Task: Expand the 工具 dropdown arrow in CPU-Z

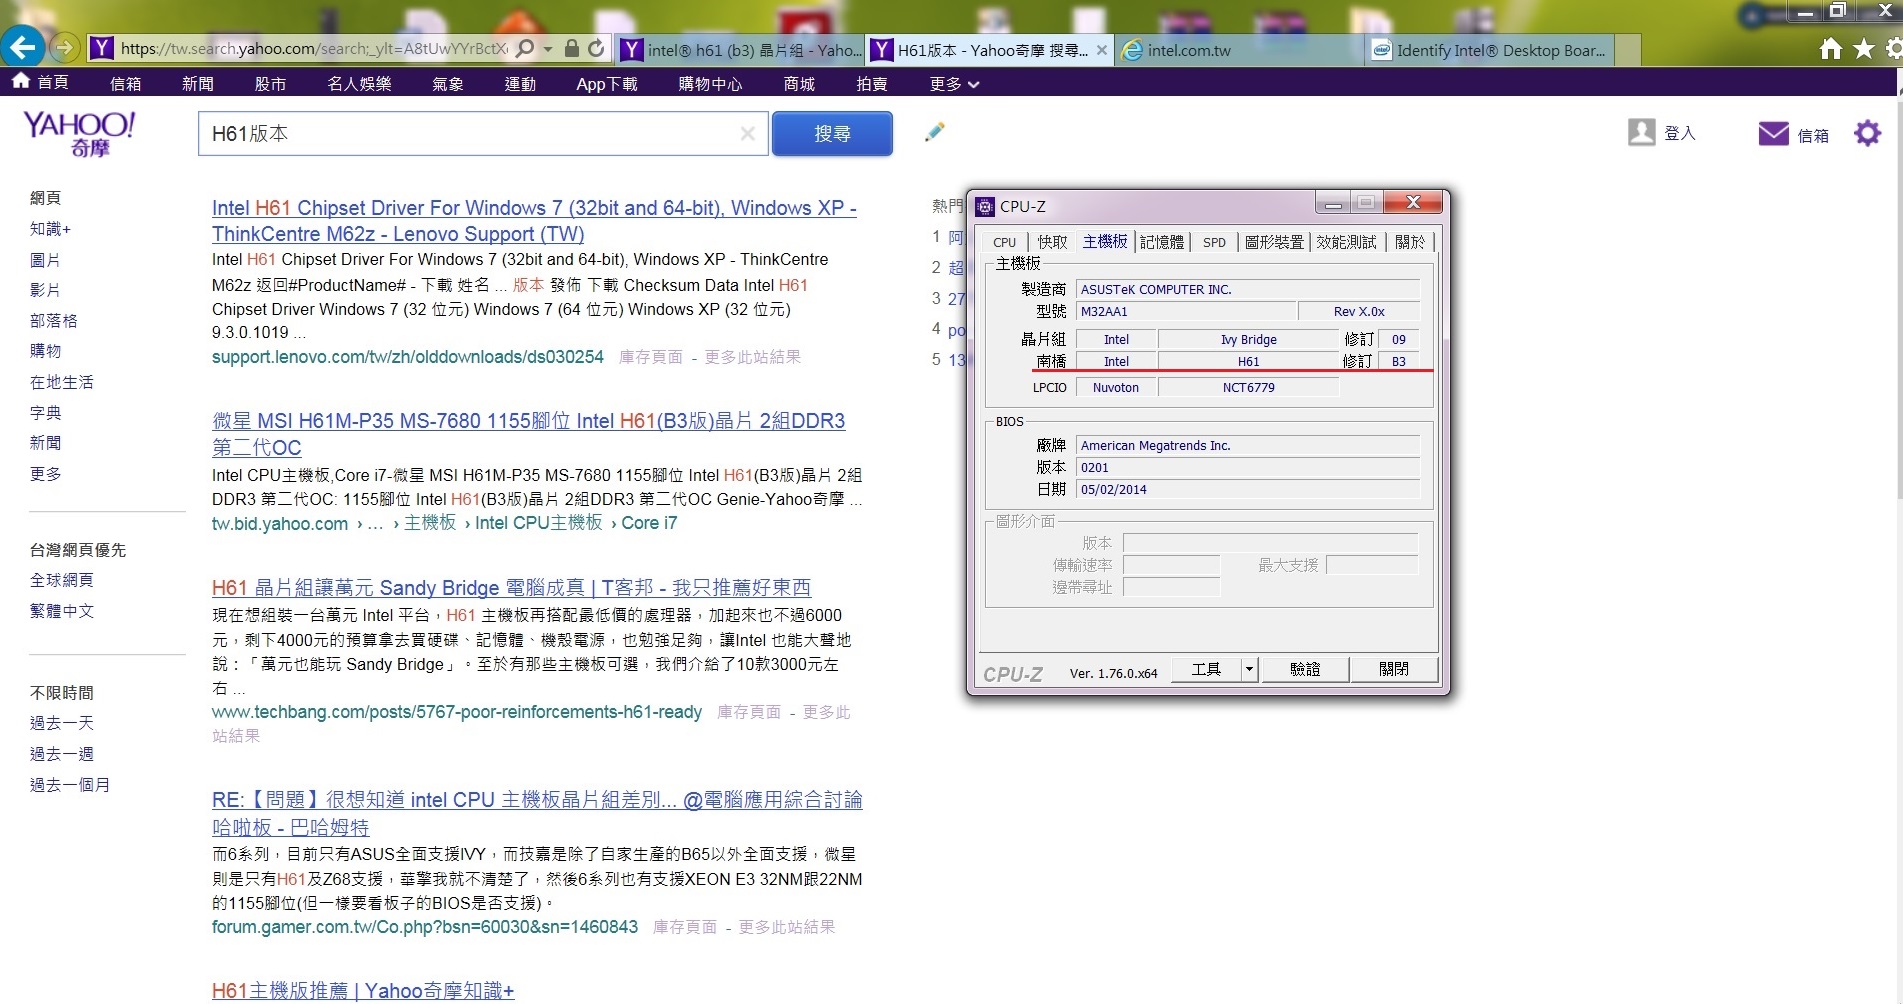Action: point(1249,669)
